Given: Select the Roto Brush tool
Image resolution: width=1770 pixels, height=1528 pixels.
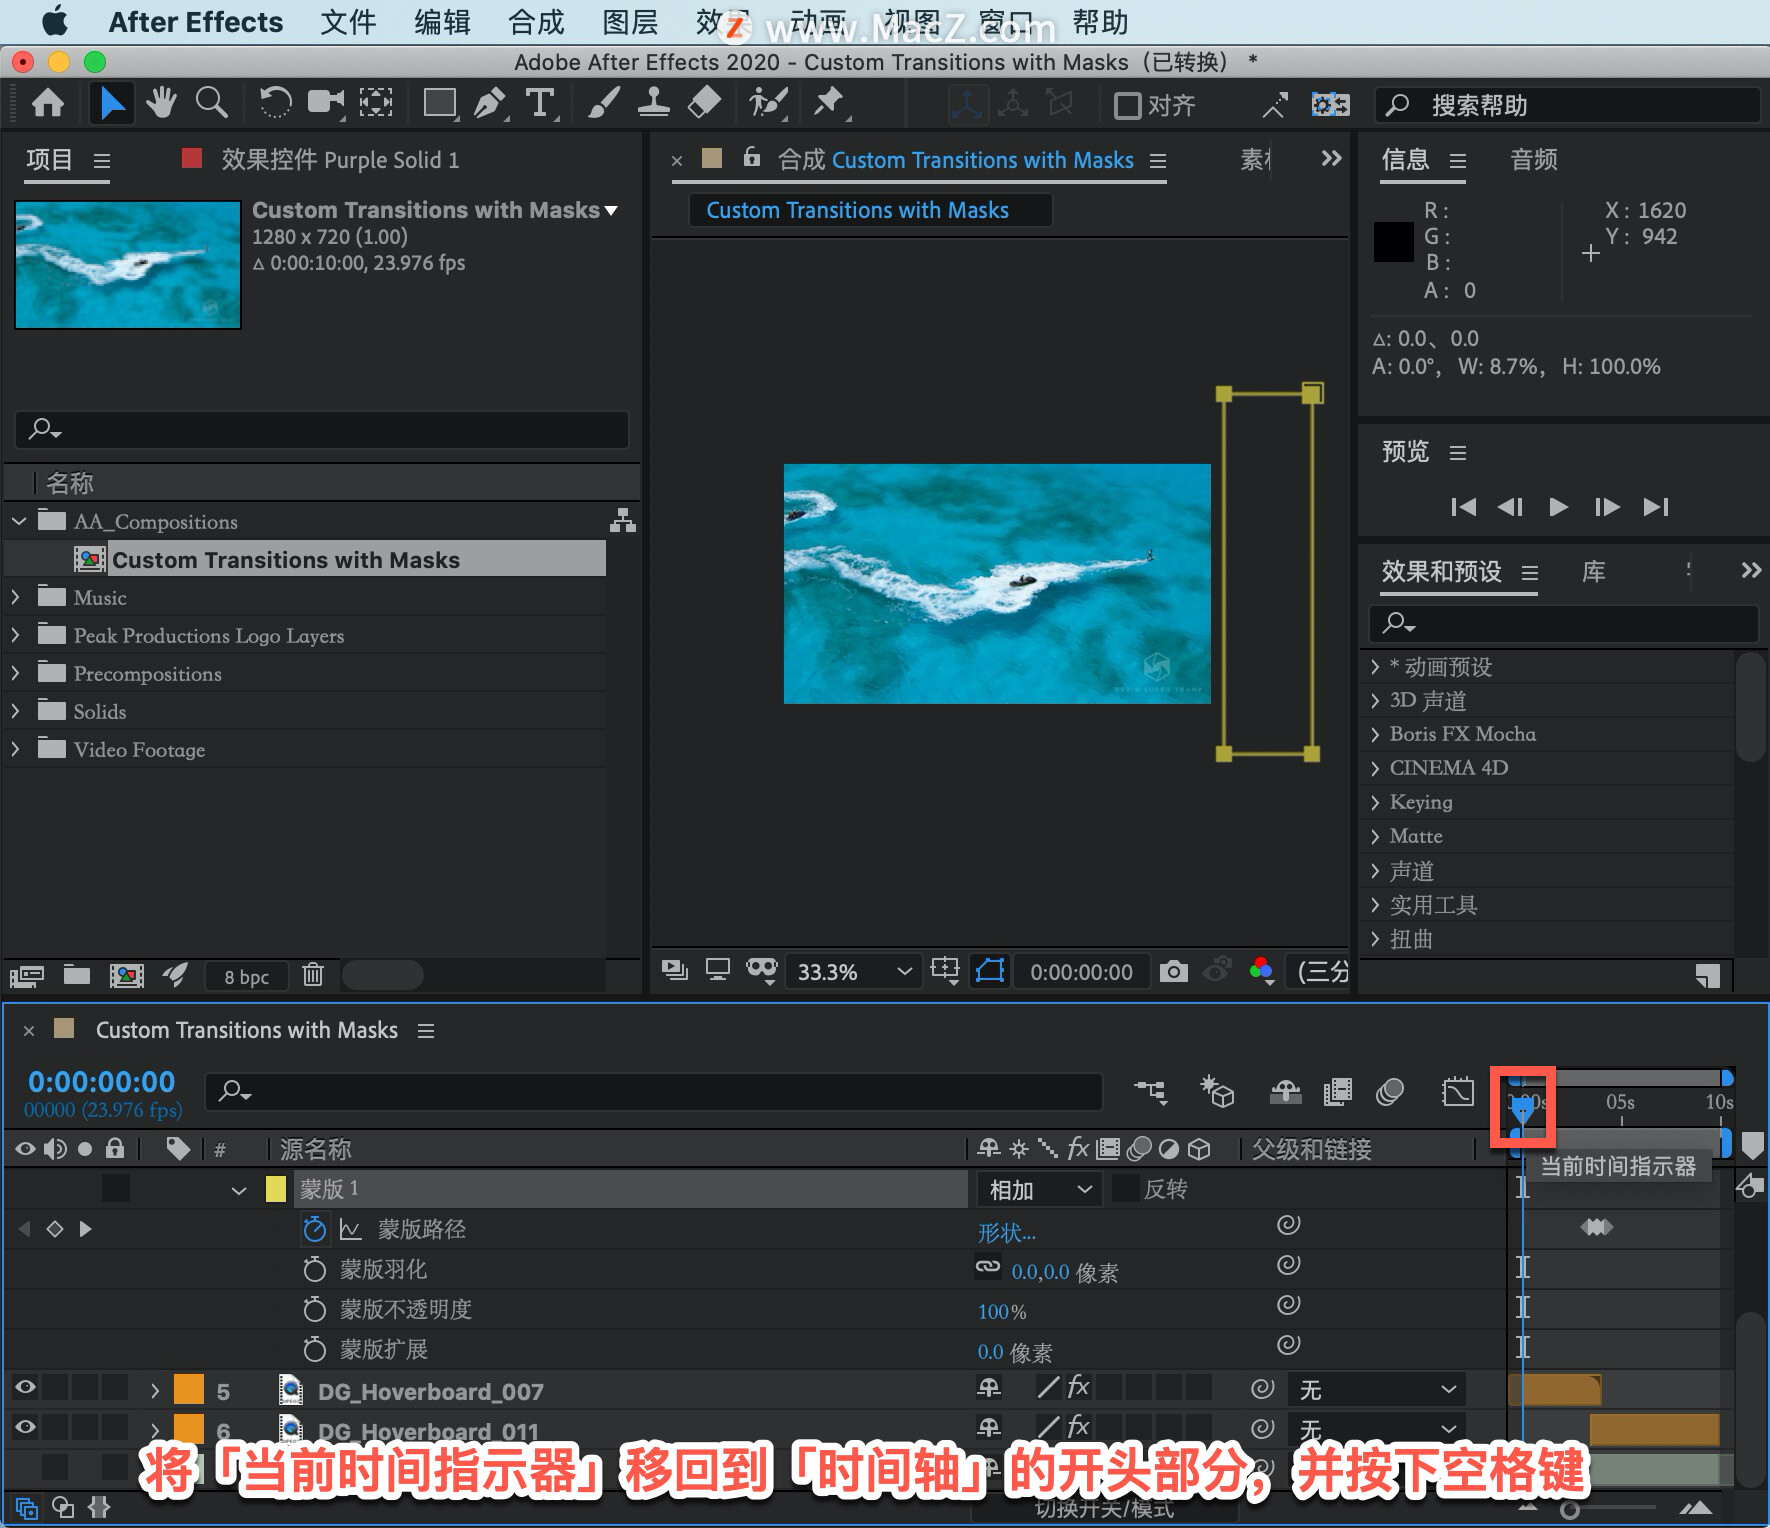Looking at the screenshot, I should (x=768, y=103).
